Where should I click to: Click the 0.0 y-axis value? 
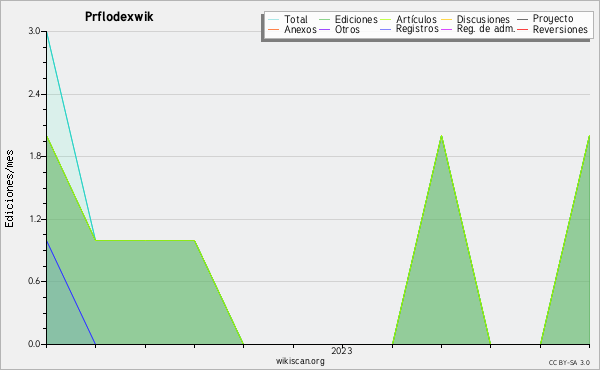click(x=34, y=344)
